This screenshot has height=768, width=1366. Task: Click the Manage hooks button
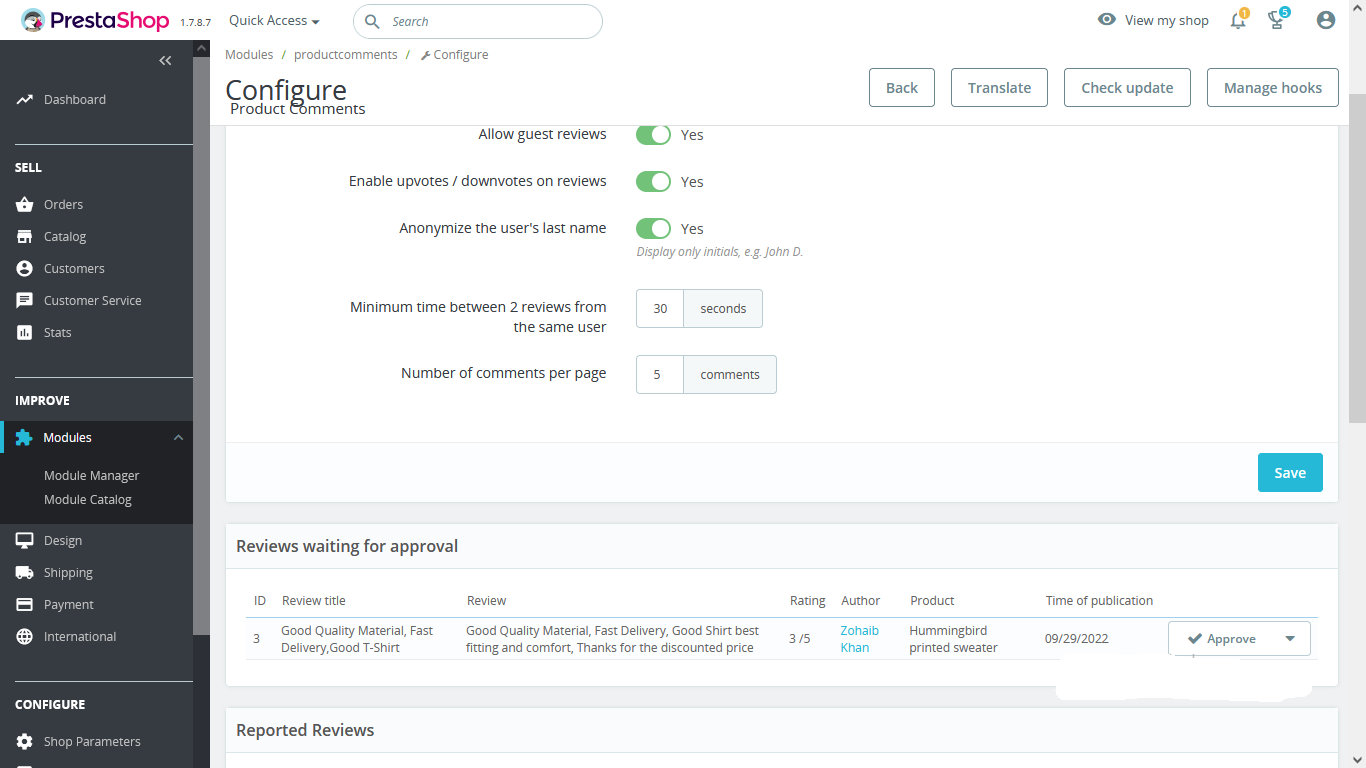click(1273, 88)
